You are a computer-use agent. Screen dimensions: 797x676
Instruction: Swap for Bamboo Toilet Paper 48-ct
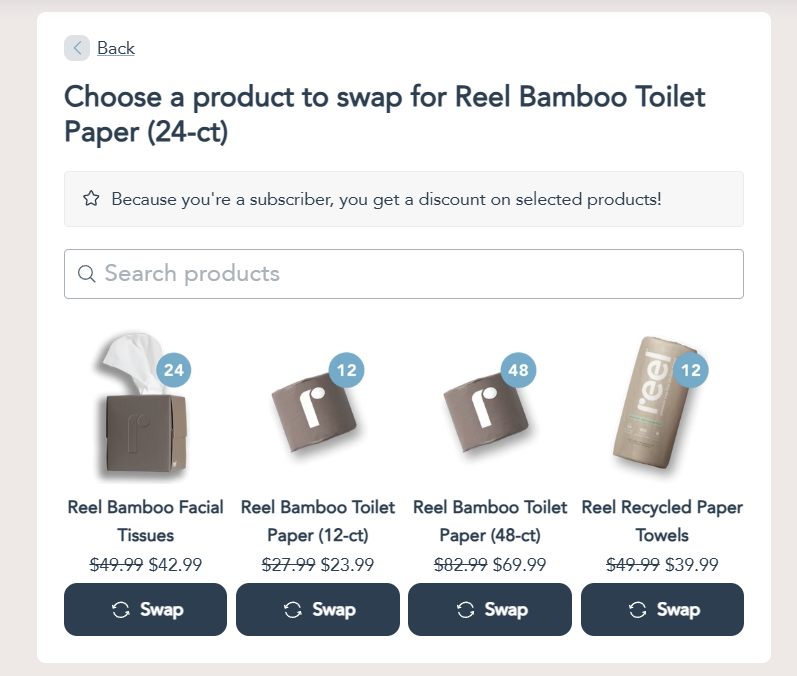490,609
